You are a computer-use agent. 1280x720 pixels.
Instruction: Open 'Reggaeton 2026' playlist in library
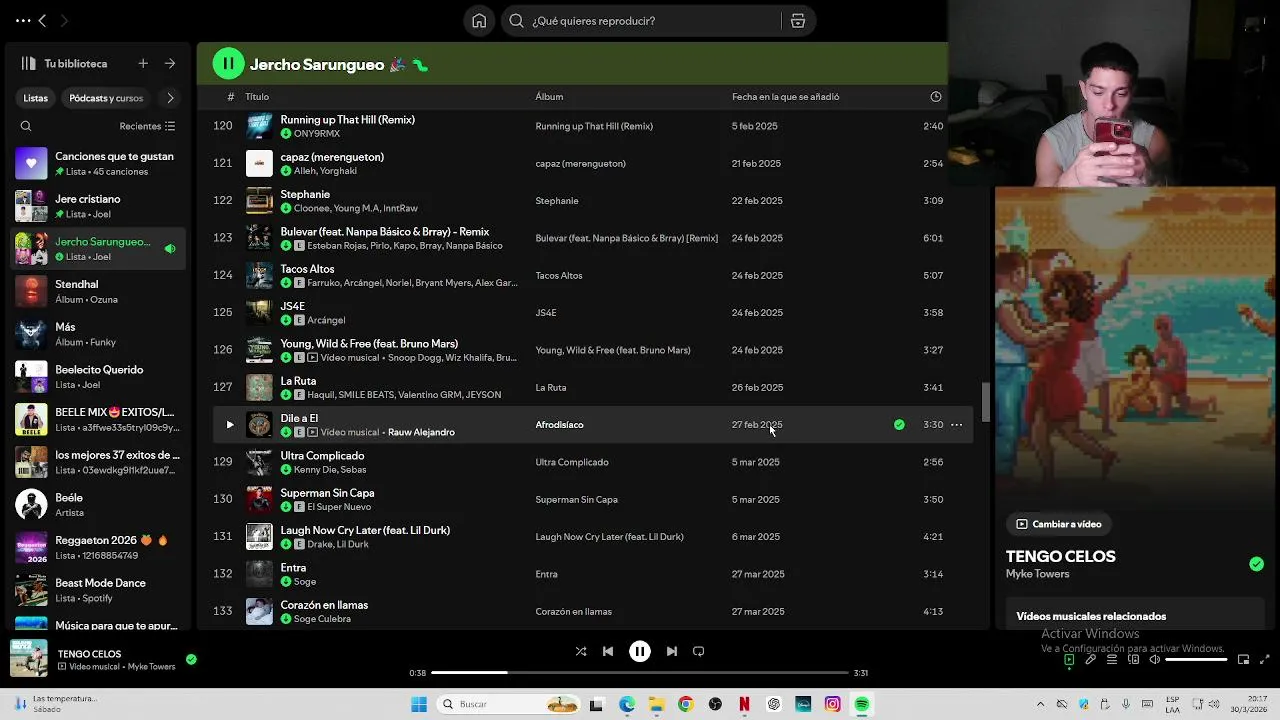[97, 547]
